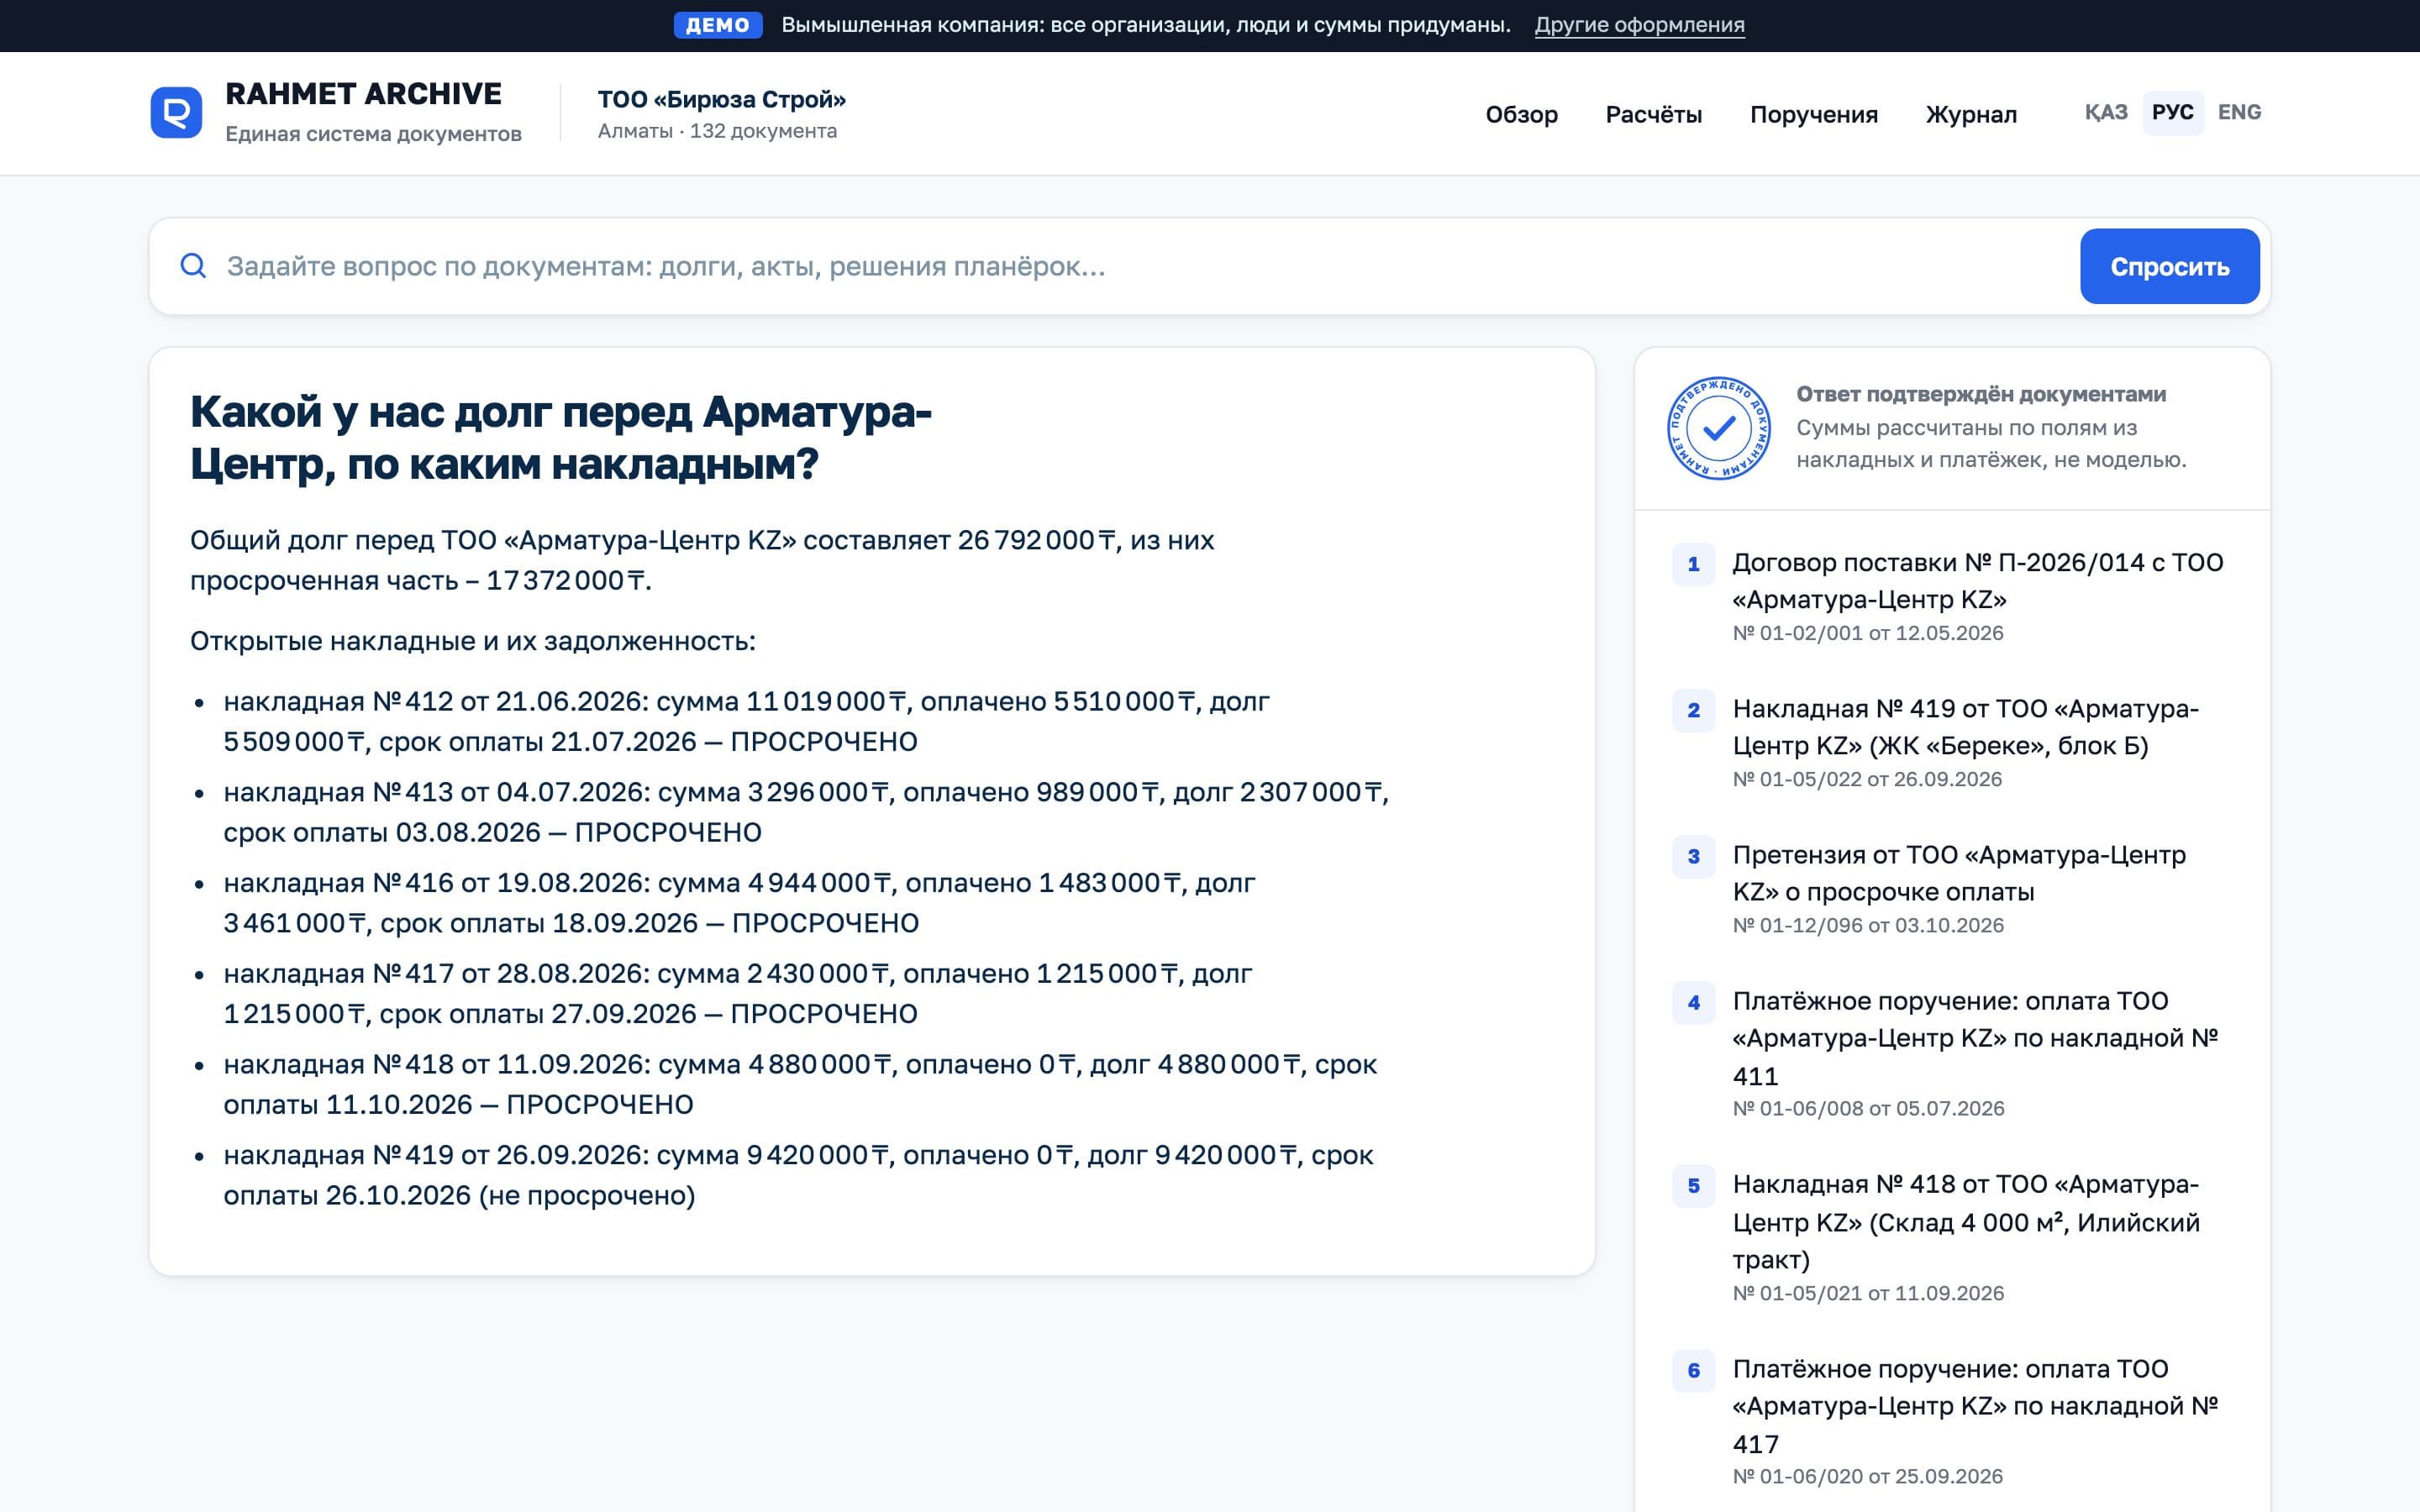
Task: Click the RAHMET ARCHIVE title
Action: [363, 94]
